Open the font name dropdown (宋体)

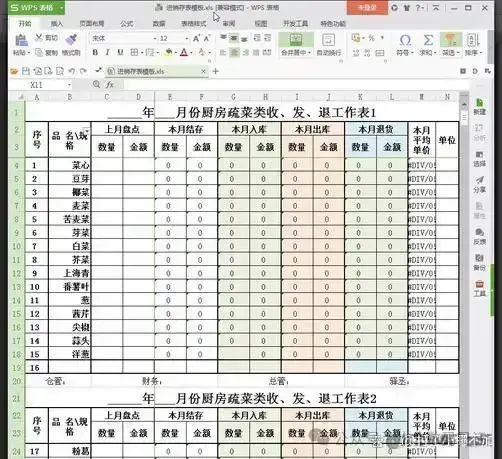point(155,38)
